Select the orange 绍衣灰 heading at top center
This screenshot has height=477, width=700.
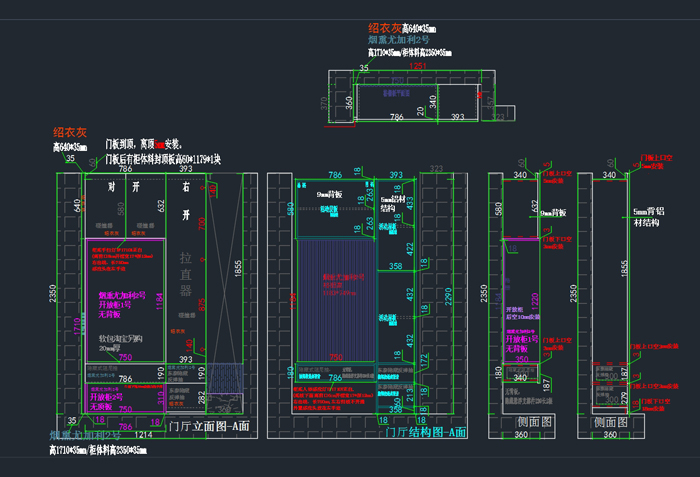[x=385, y=29]
